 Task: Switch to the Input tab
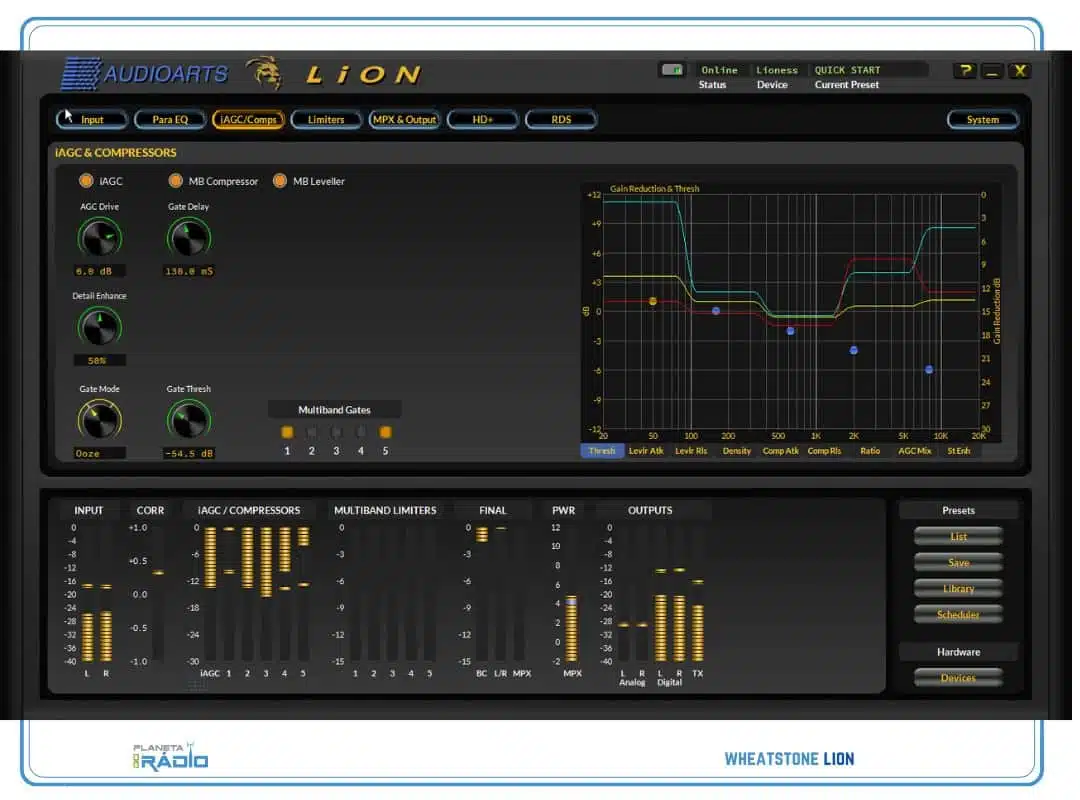(92, 119)
